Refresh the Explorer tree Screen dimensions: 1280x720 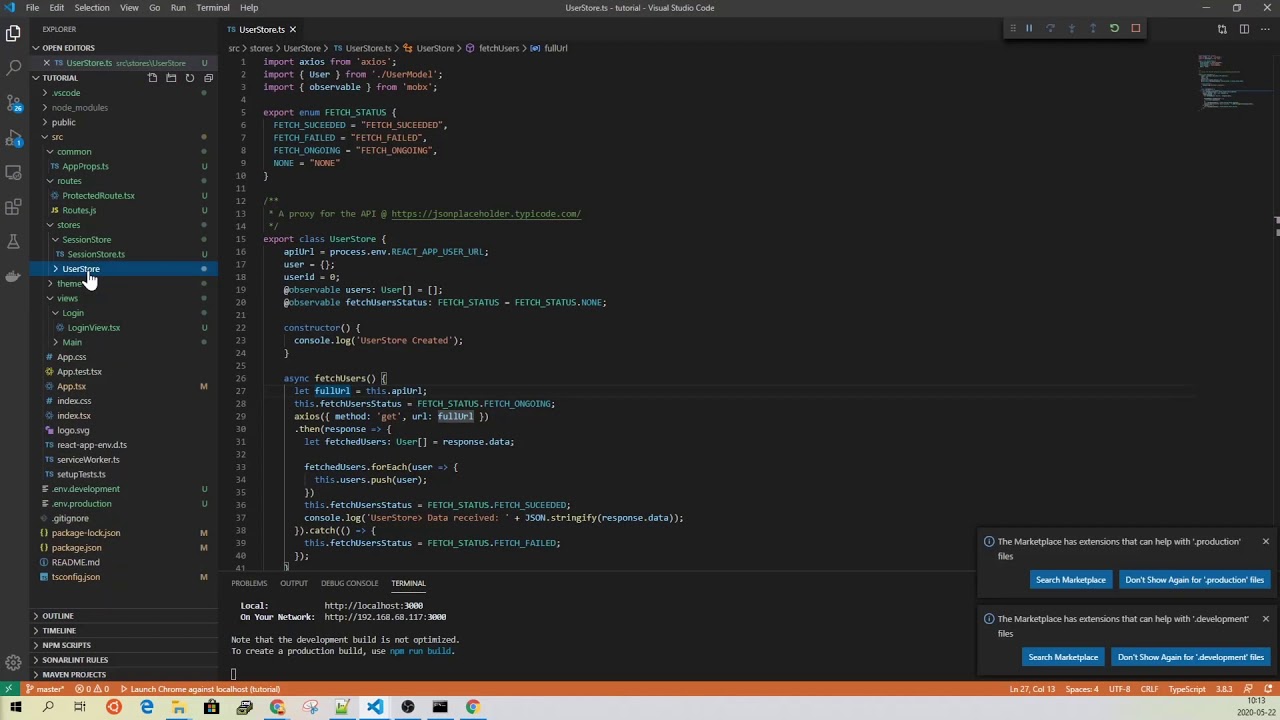point(189,78)
